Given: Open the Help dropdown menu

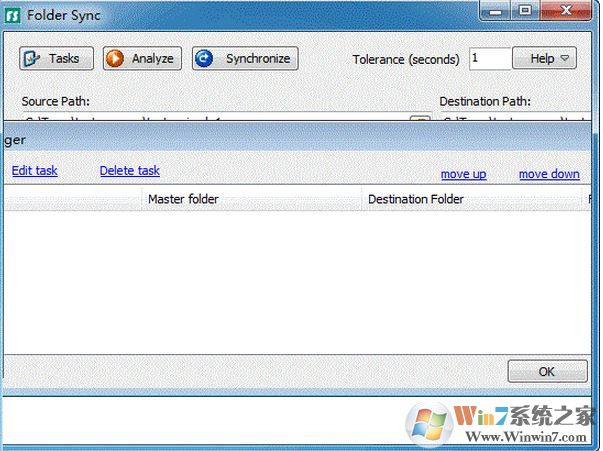Looking at the screenshot, I should [545, 58].
